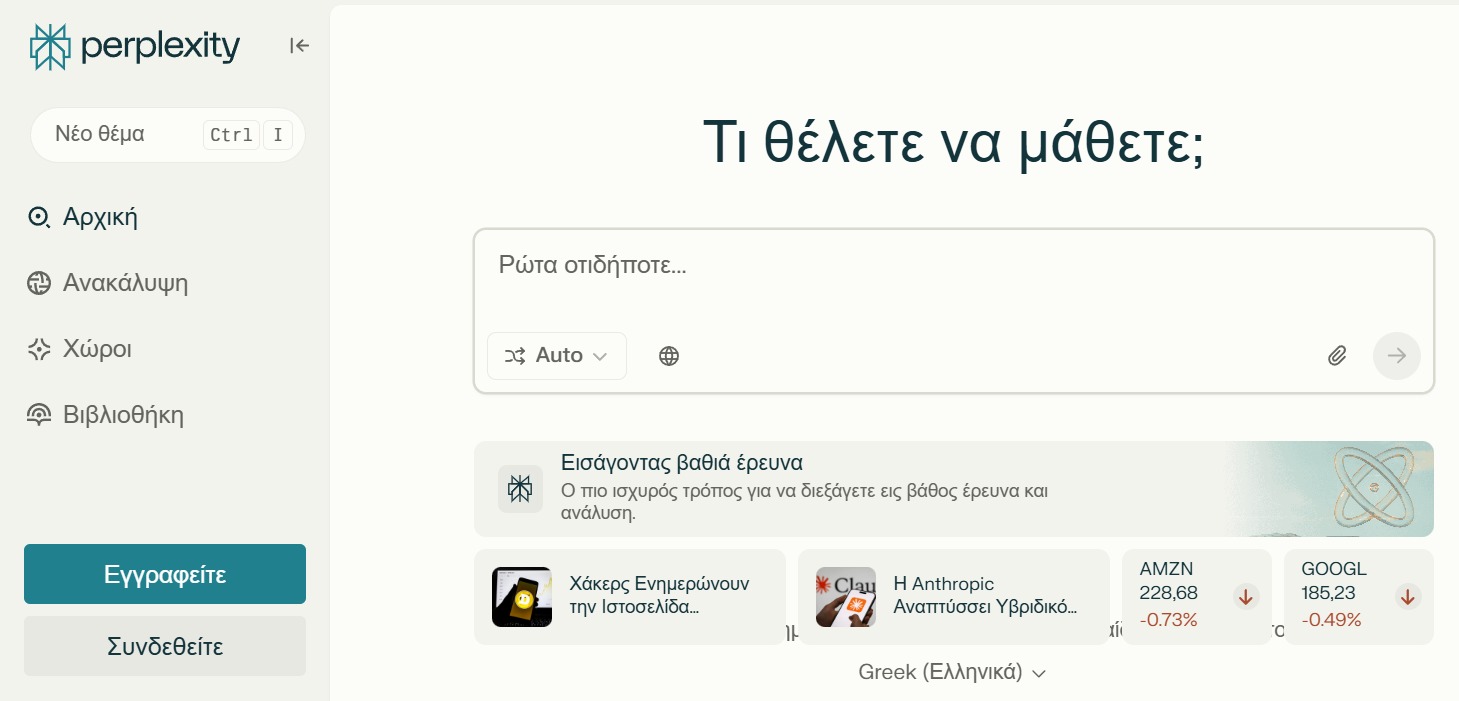The height and width of the screenshot is (701, 1459).
Task: Click the text Ο πιο ισχυρός τρόπος description
Action: point(804,503)
